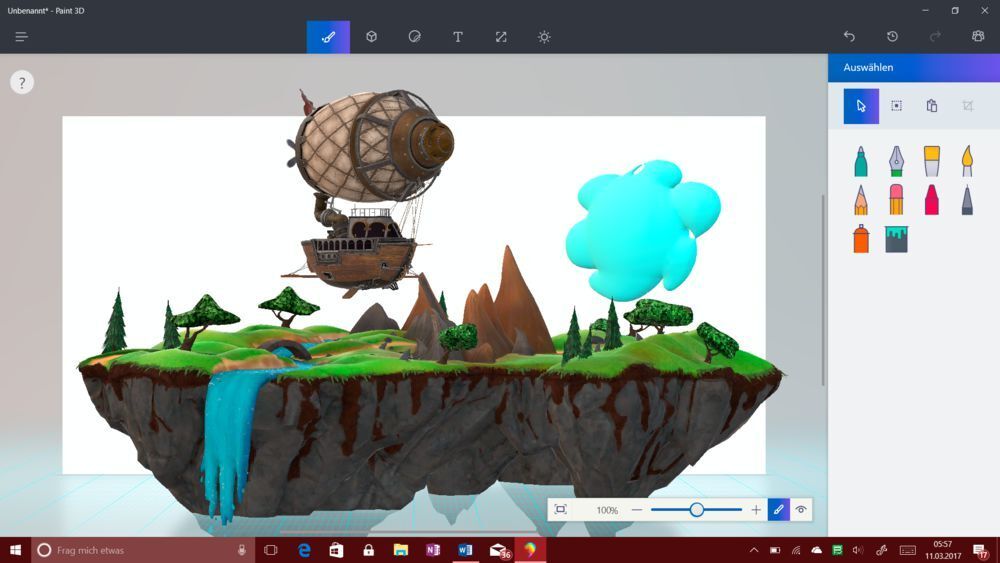1000x563 pixels.
Task: Select the Spray can tool
Action: tap(860, 238)
